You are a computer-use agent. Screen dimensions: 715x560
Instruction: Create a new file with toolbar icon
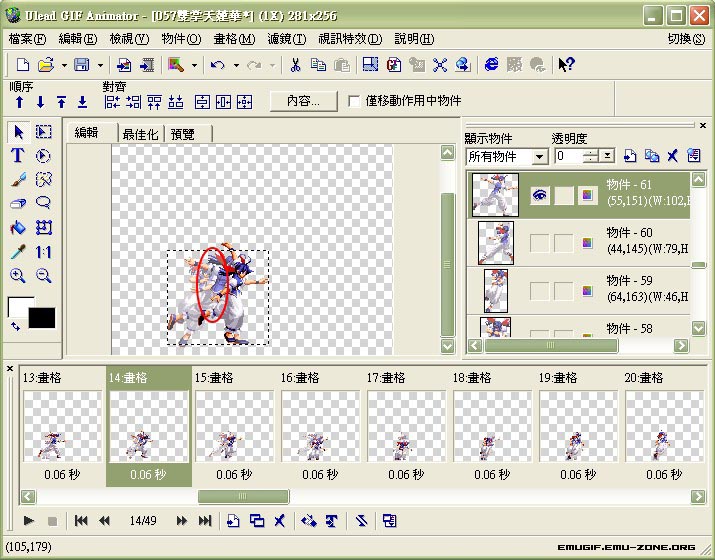pyautogui.click(x=23, y=65)
